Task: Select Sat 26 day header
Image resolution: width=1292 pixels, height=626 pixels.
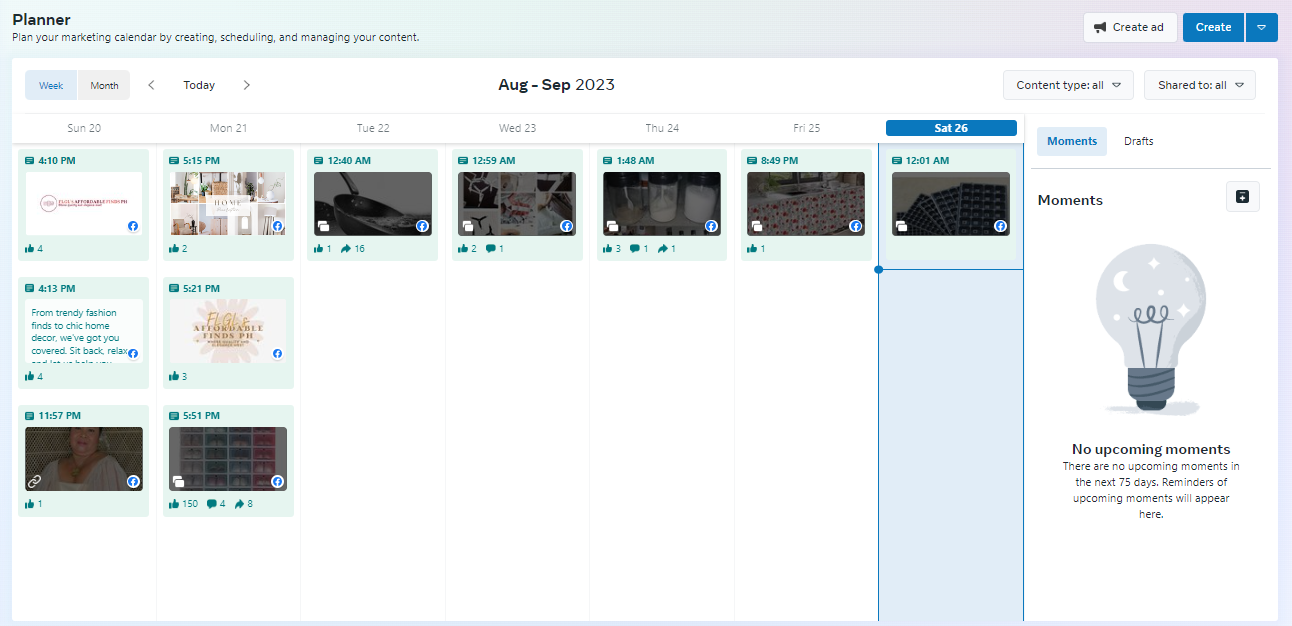Action: pyautogui.click(x=951, y=128)
